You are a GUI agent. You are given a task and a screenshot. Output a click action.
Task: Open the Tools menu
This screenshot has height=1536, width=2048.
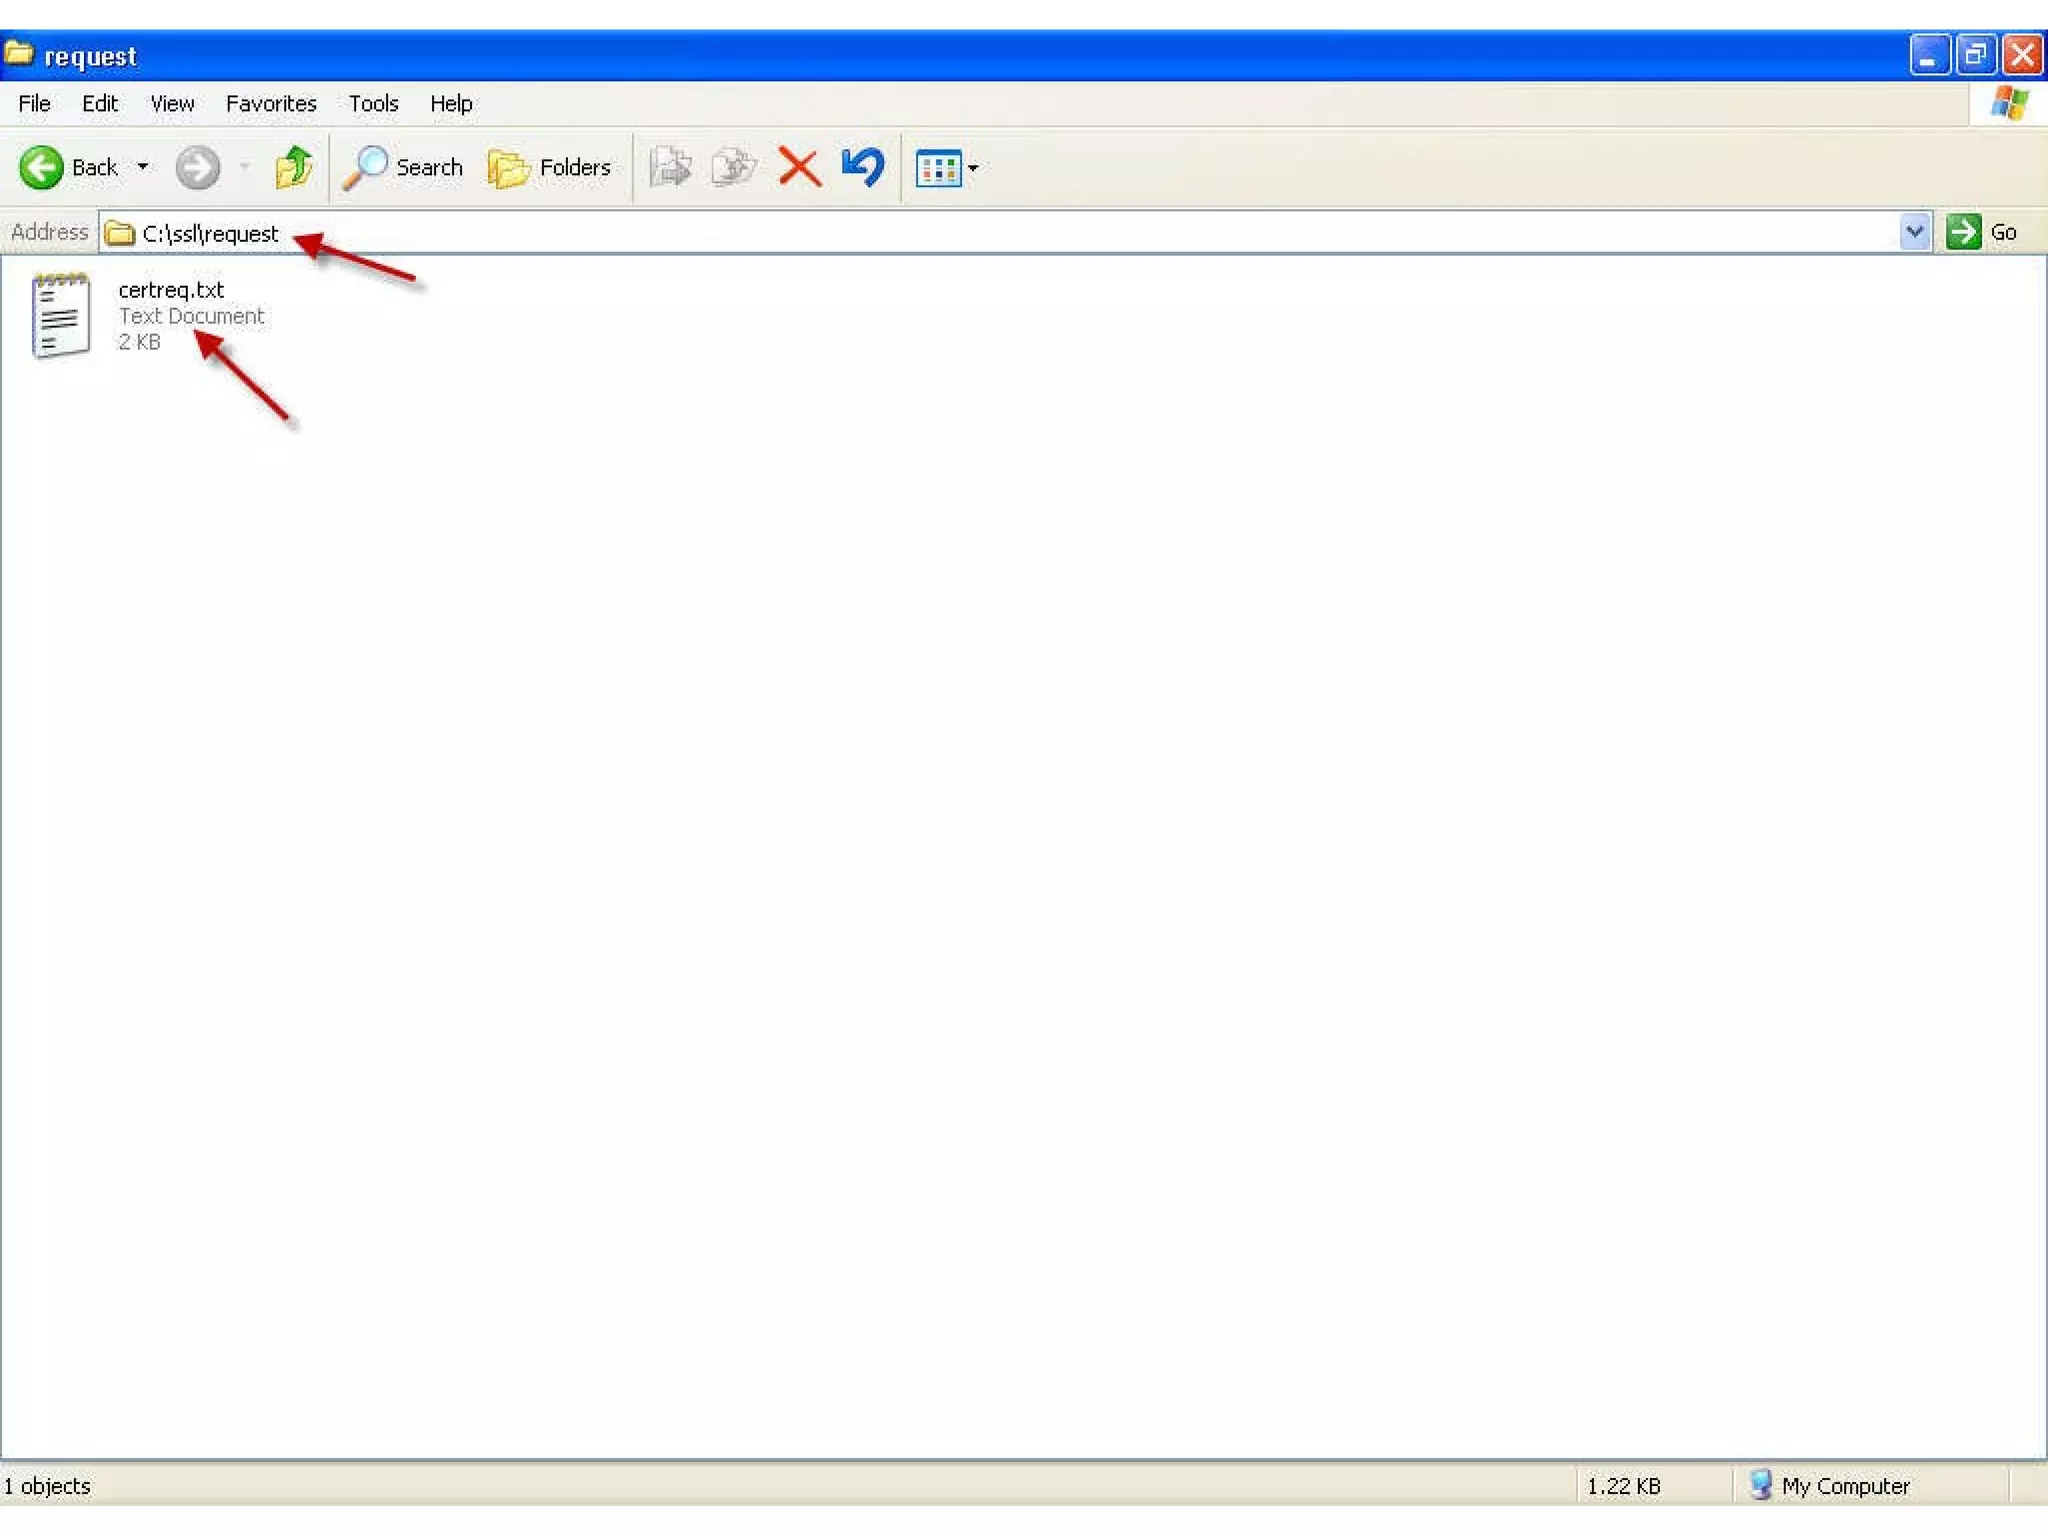(373, 103)
